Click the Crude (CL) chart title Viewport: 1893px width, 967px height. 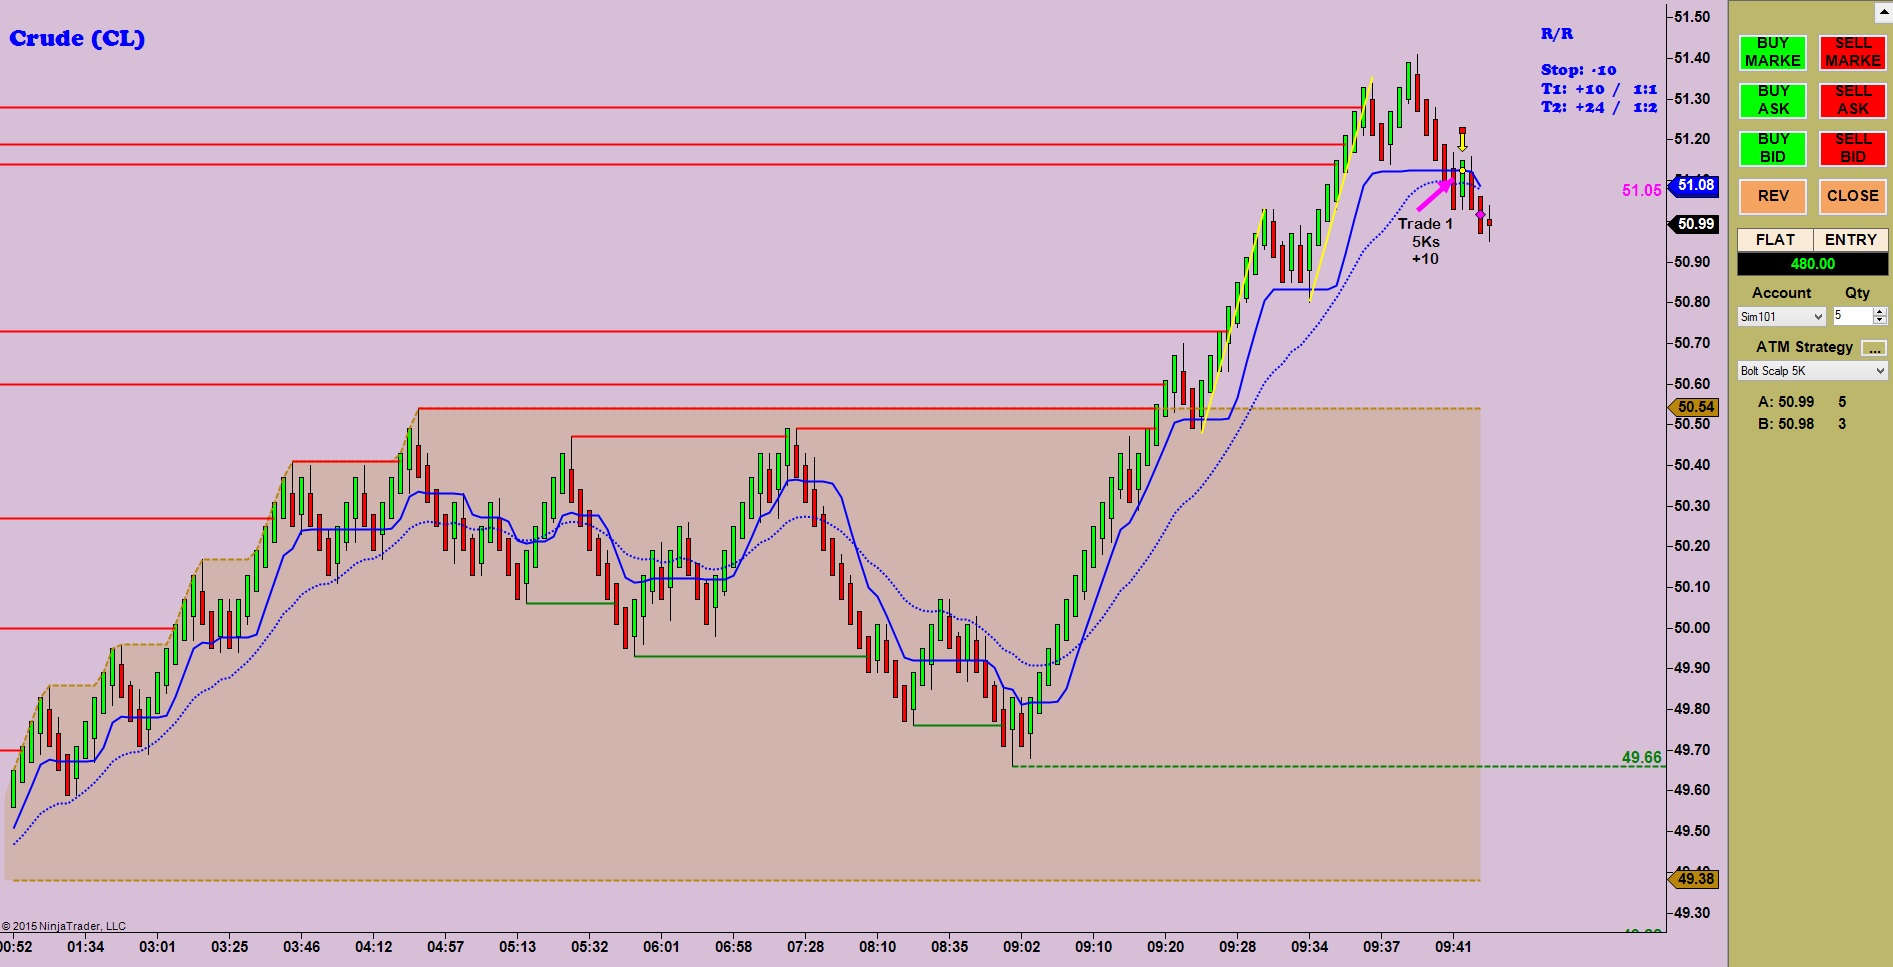(77, 39)
